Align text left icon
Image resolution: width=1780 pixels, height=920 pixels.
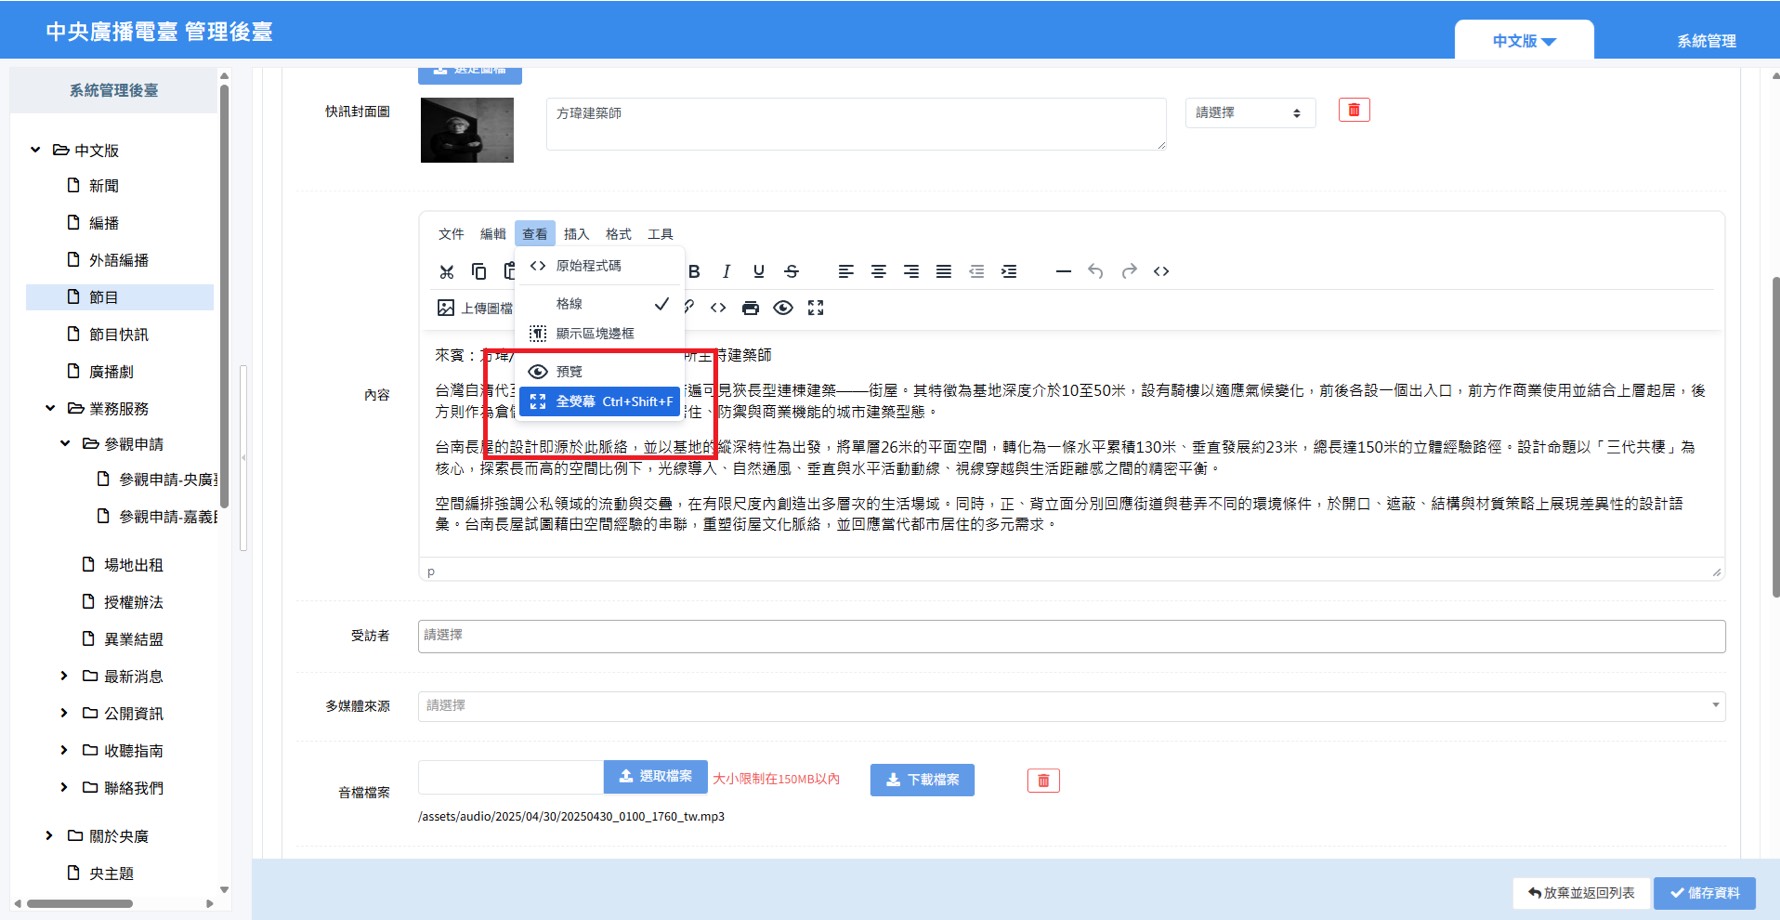[846, 271]
